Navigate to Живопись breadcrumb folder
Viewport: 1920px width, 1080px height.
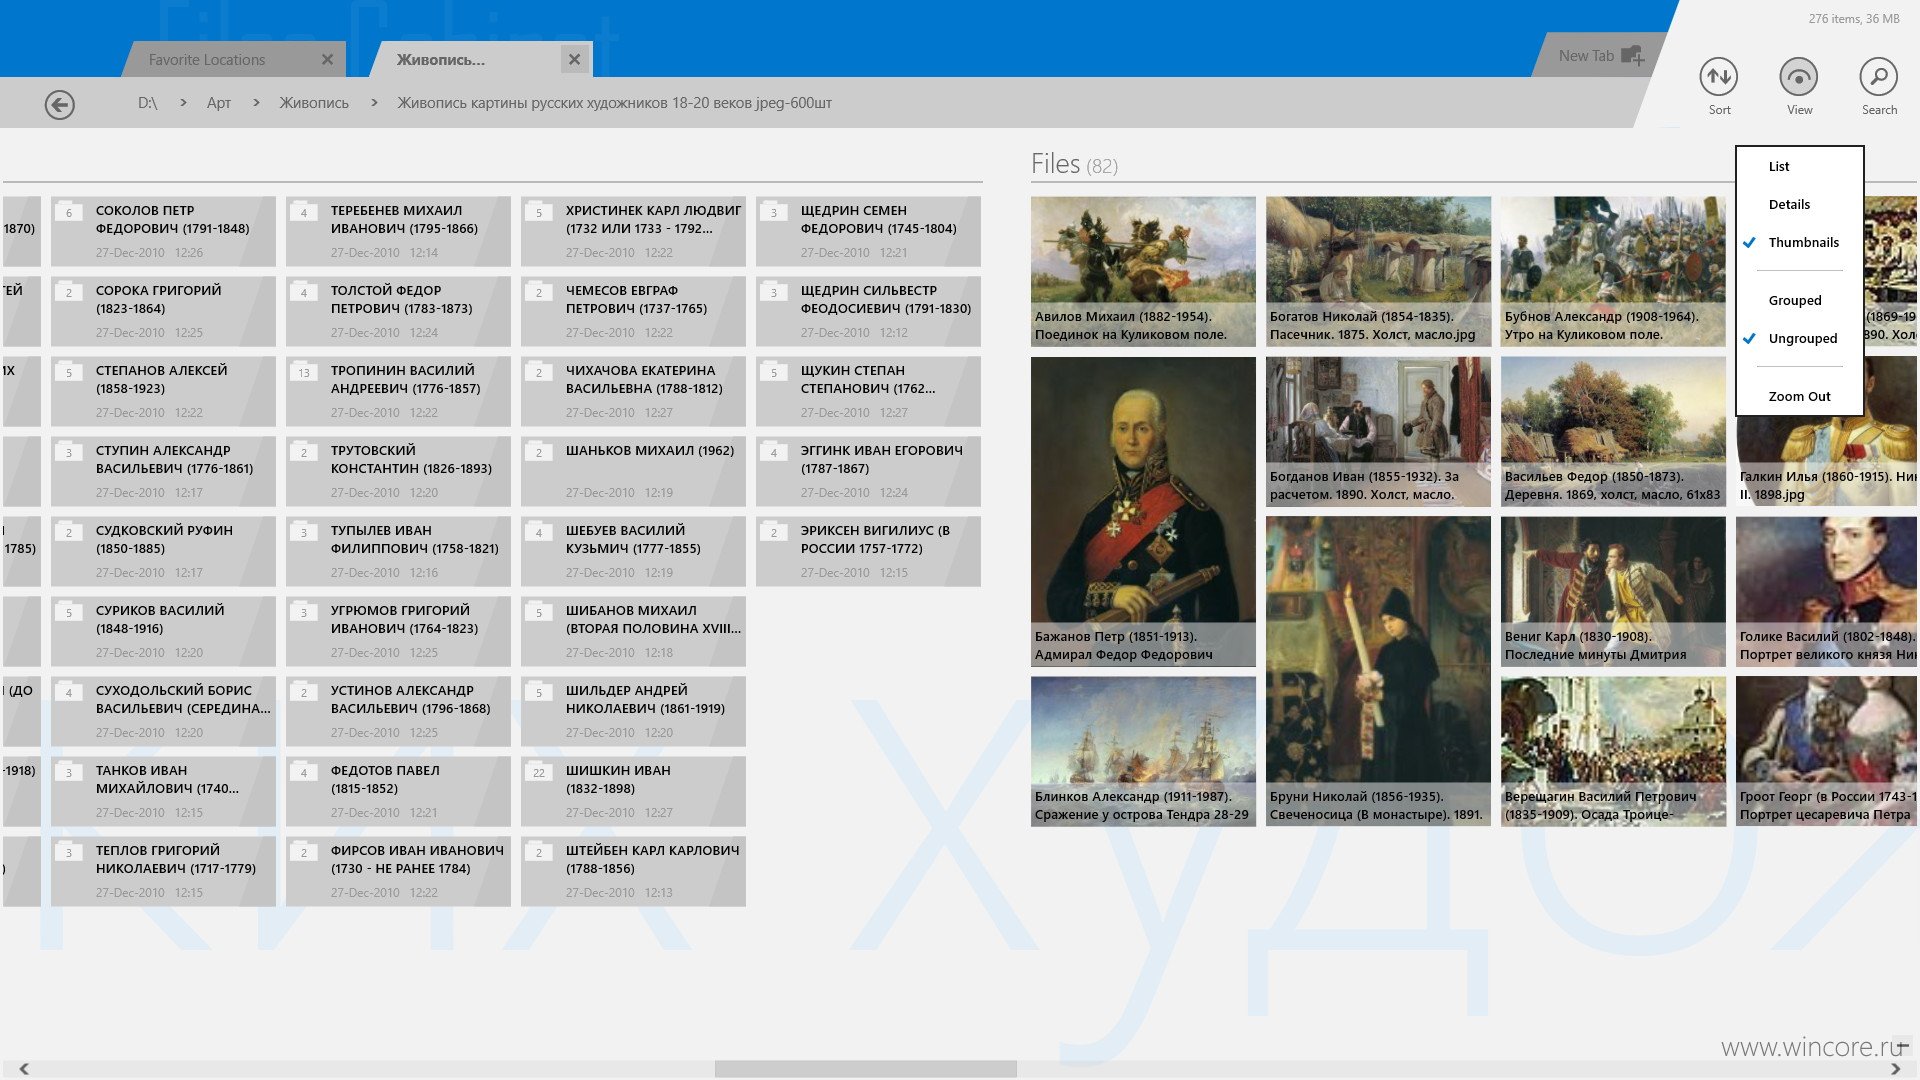[314, 103]
